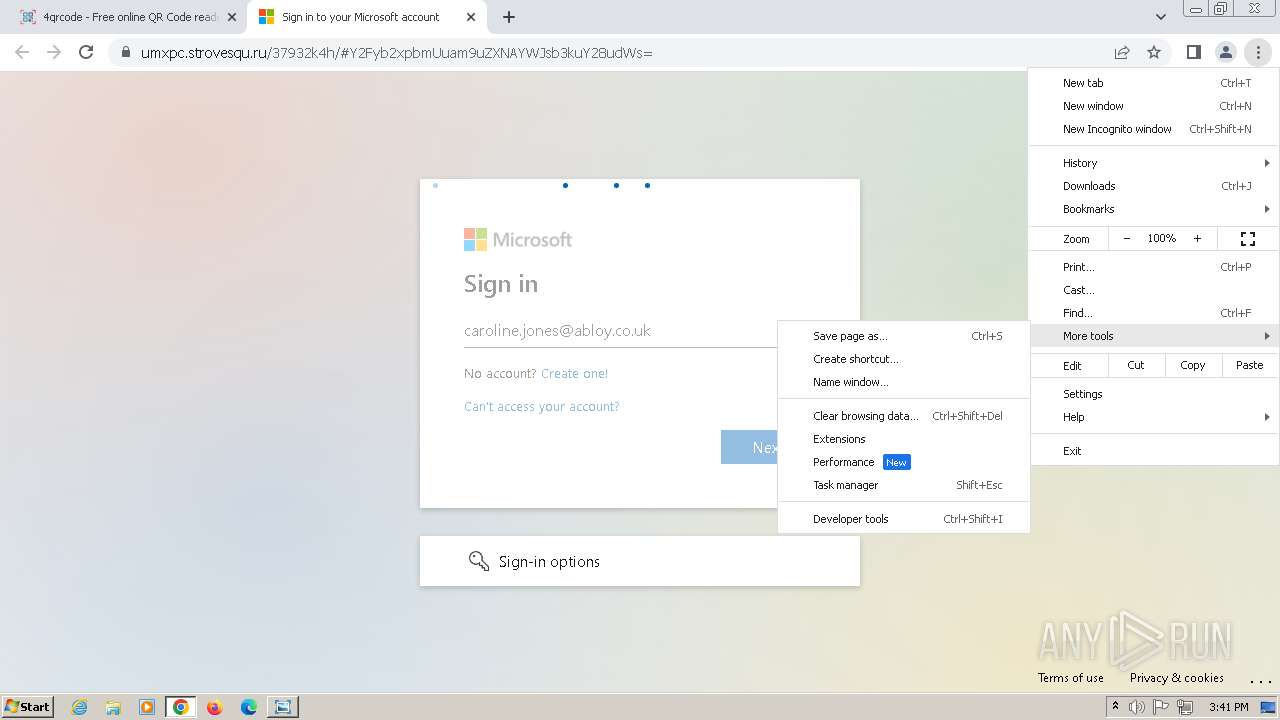Image resolution: width=1280 pixels, height=720 pixels.
Task: Expand the More tools submenu
Action: (x=1154, y=336)
